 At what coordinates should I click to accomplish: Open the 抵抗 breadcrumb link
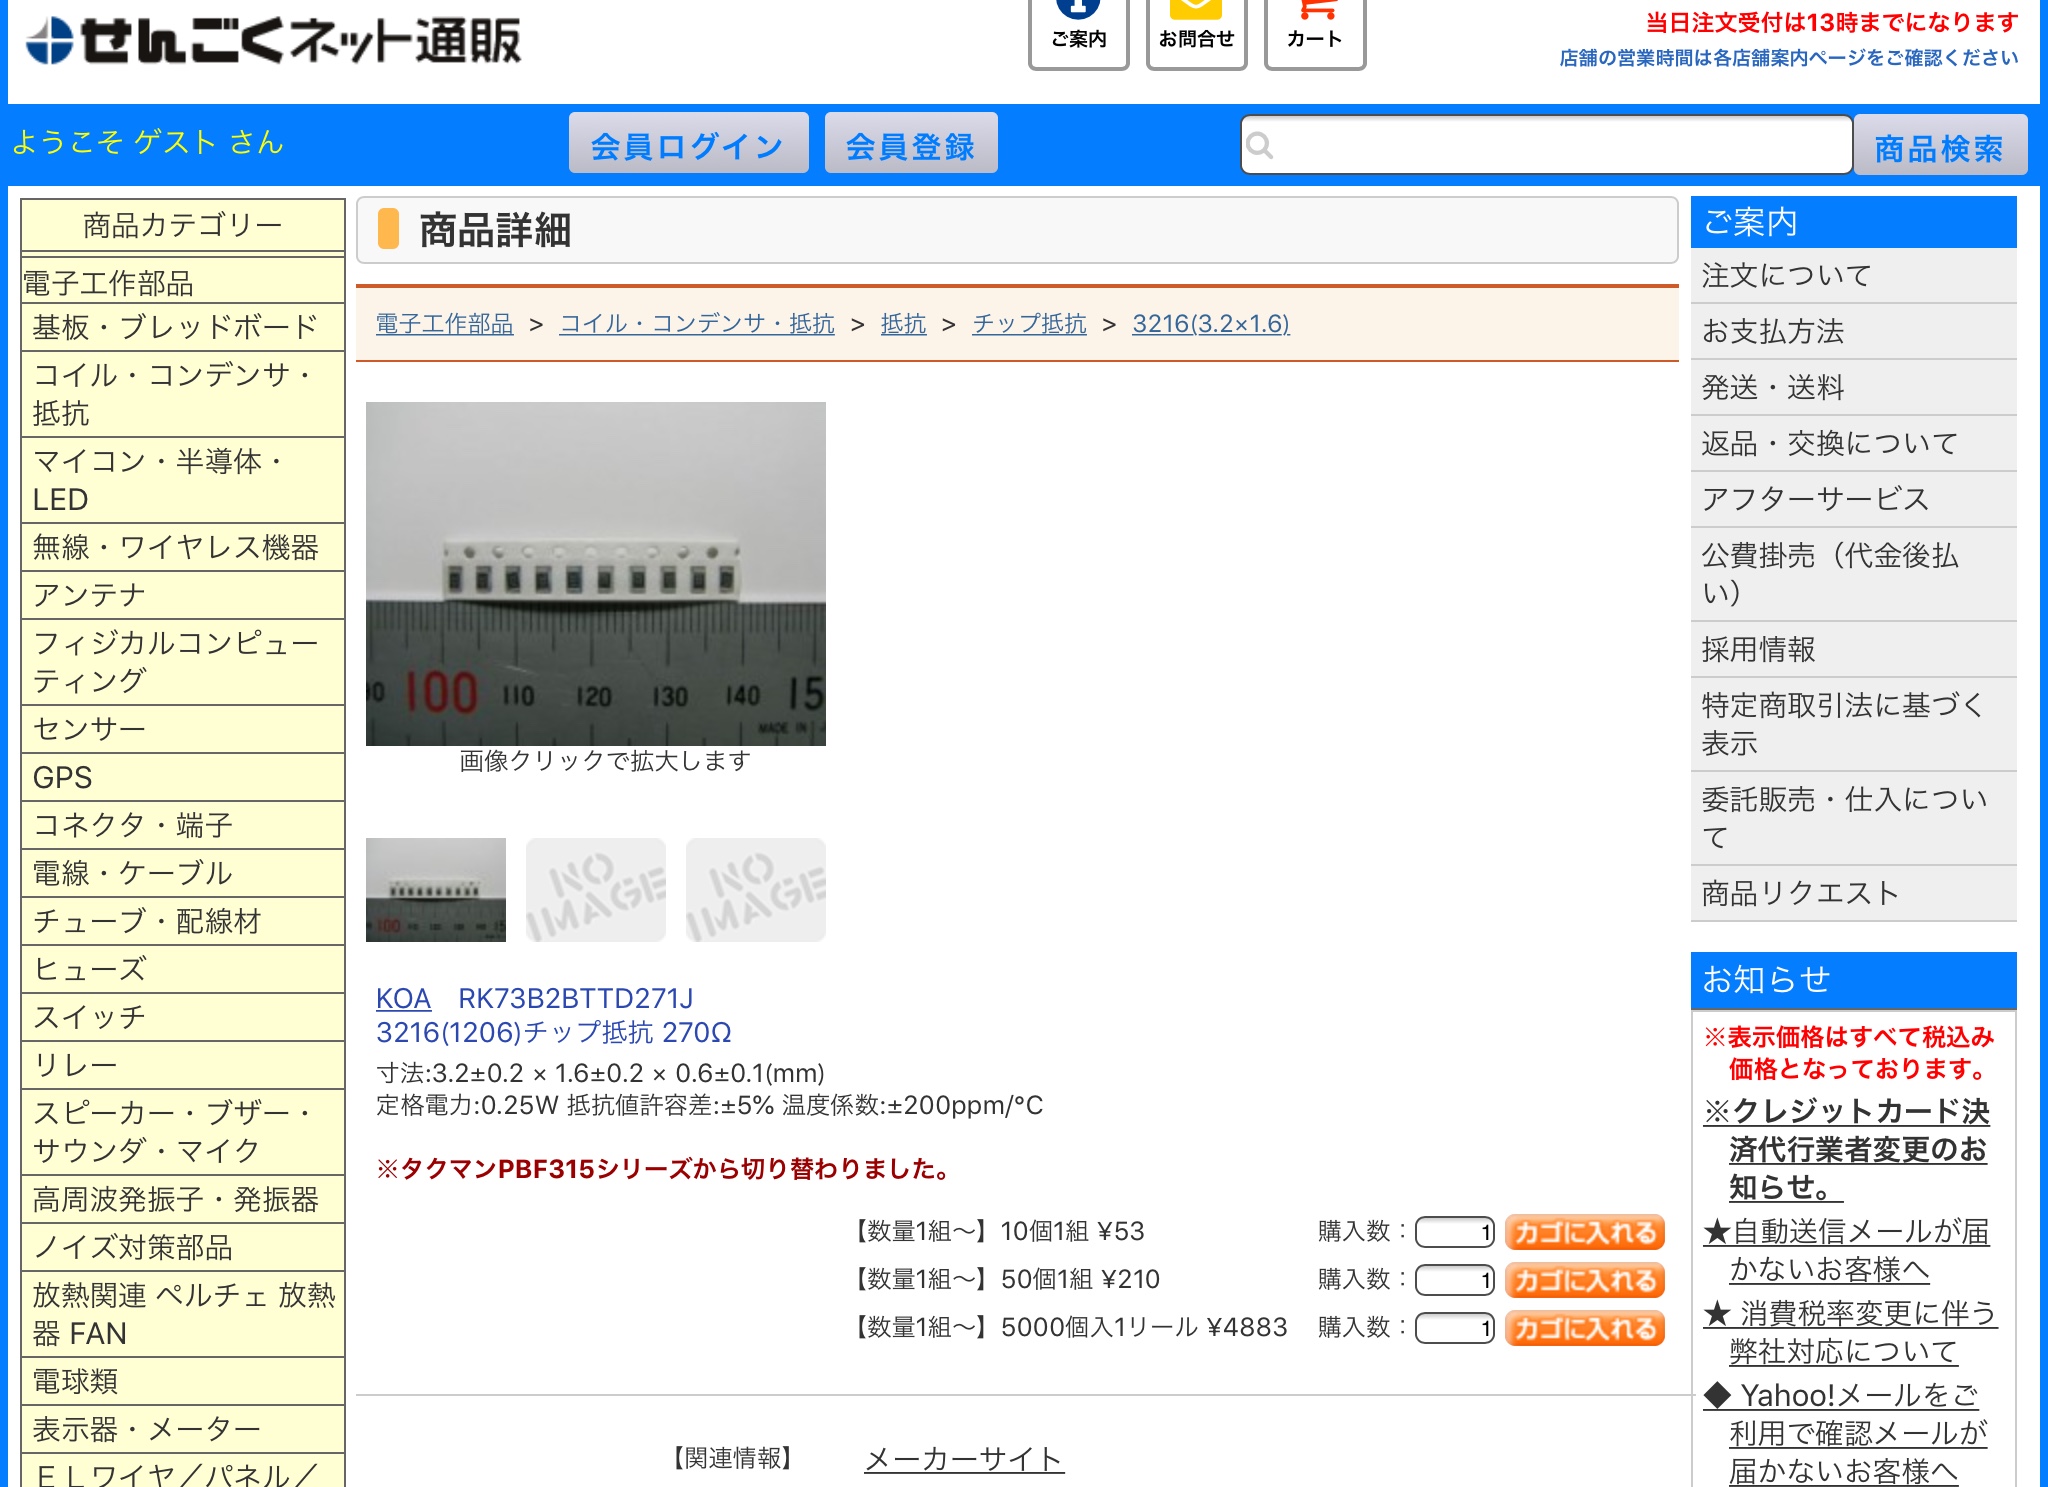pos(903,324)
